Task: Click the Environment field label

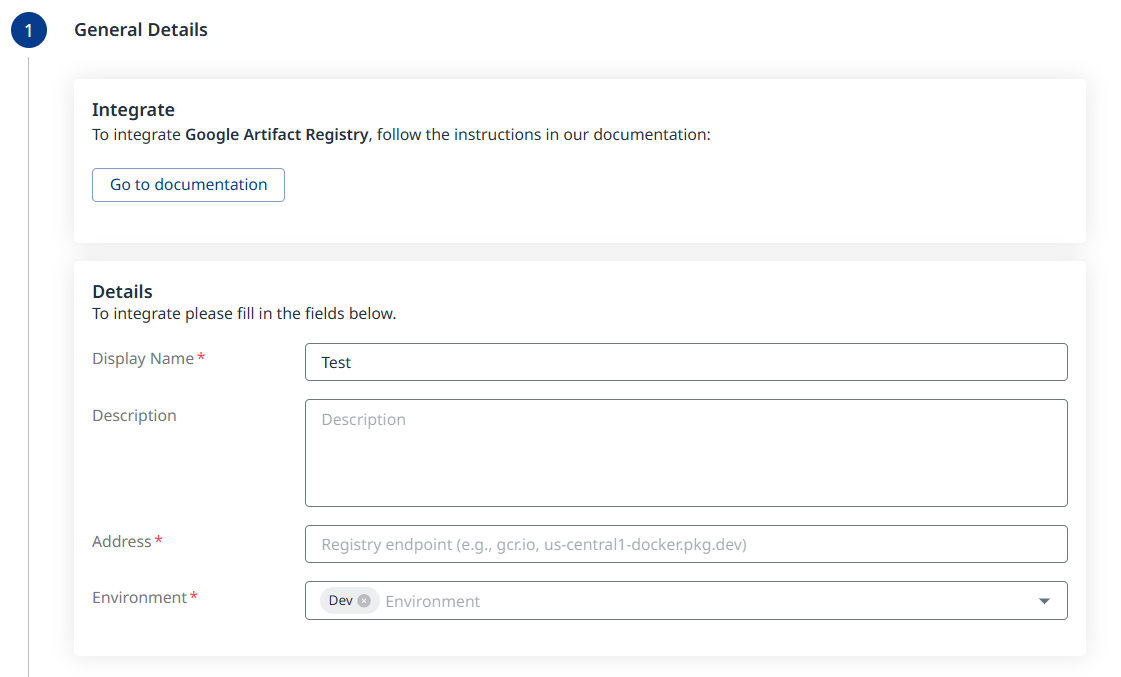Action: [140, 597]
